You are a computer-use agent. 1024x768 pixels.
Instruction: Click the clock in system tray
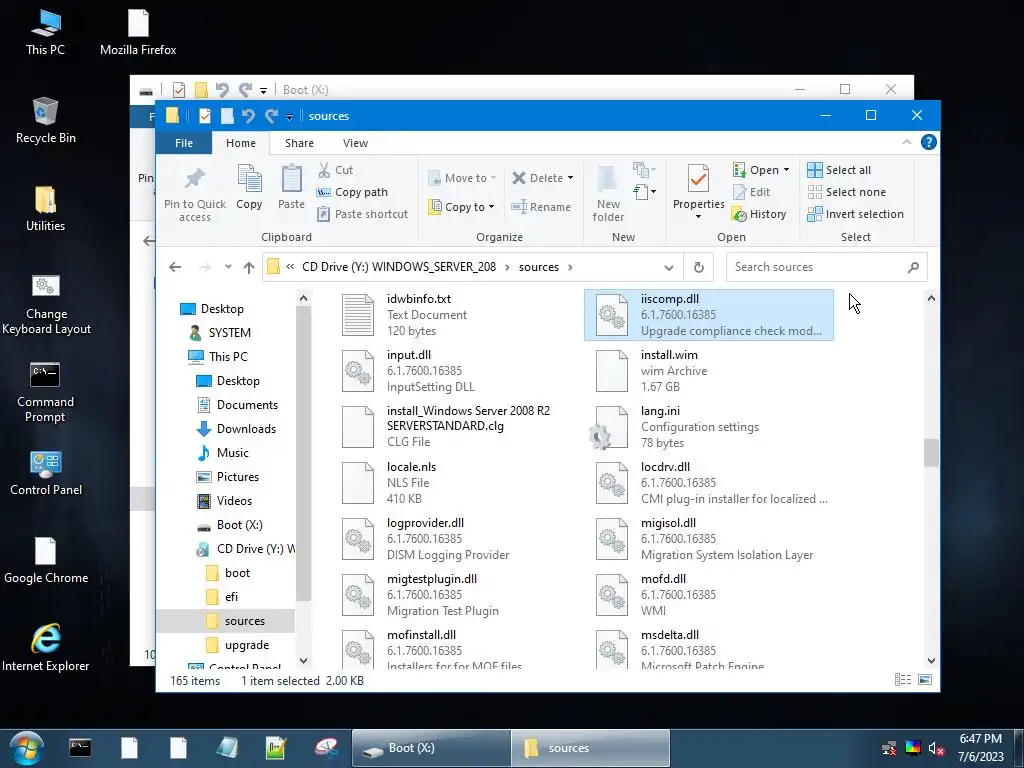point(981,748)
